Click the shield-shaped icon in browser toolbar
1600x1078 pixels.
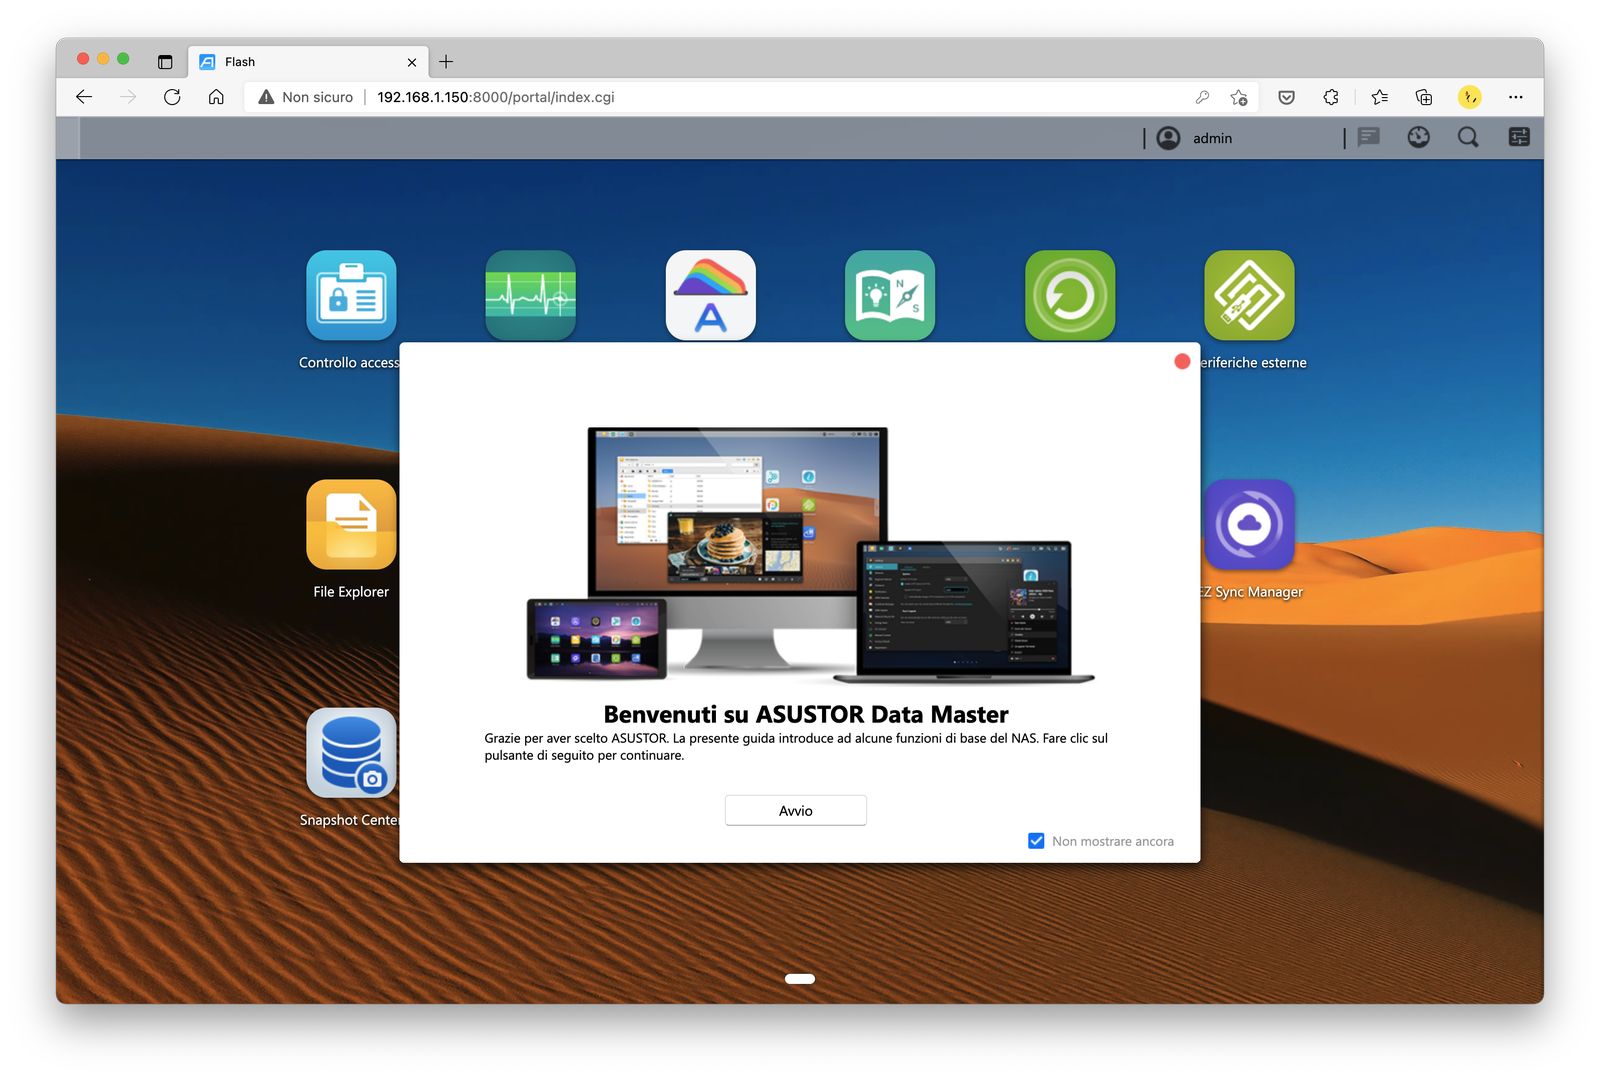point(1287,97)
